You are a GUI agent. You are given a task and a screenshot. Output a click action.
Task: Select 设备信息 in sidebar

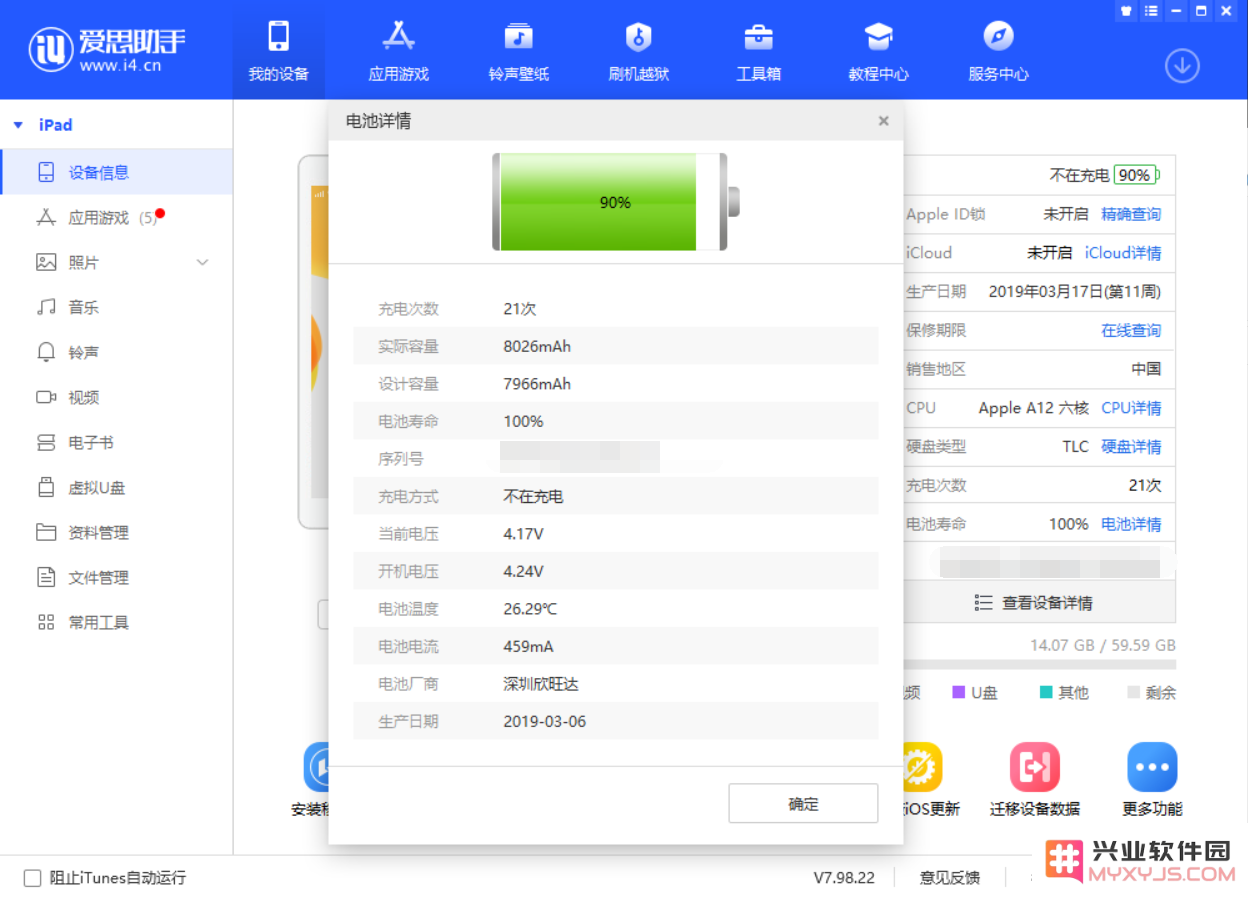click(x=116, y=172)
